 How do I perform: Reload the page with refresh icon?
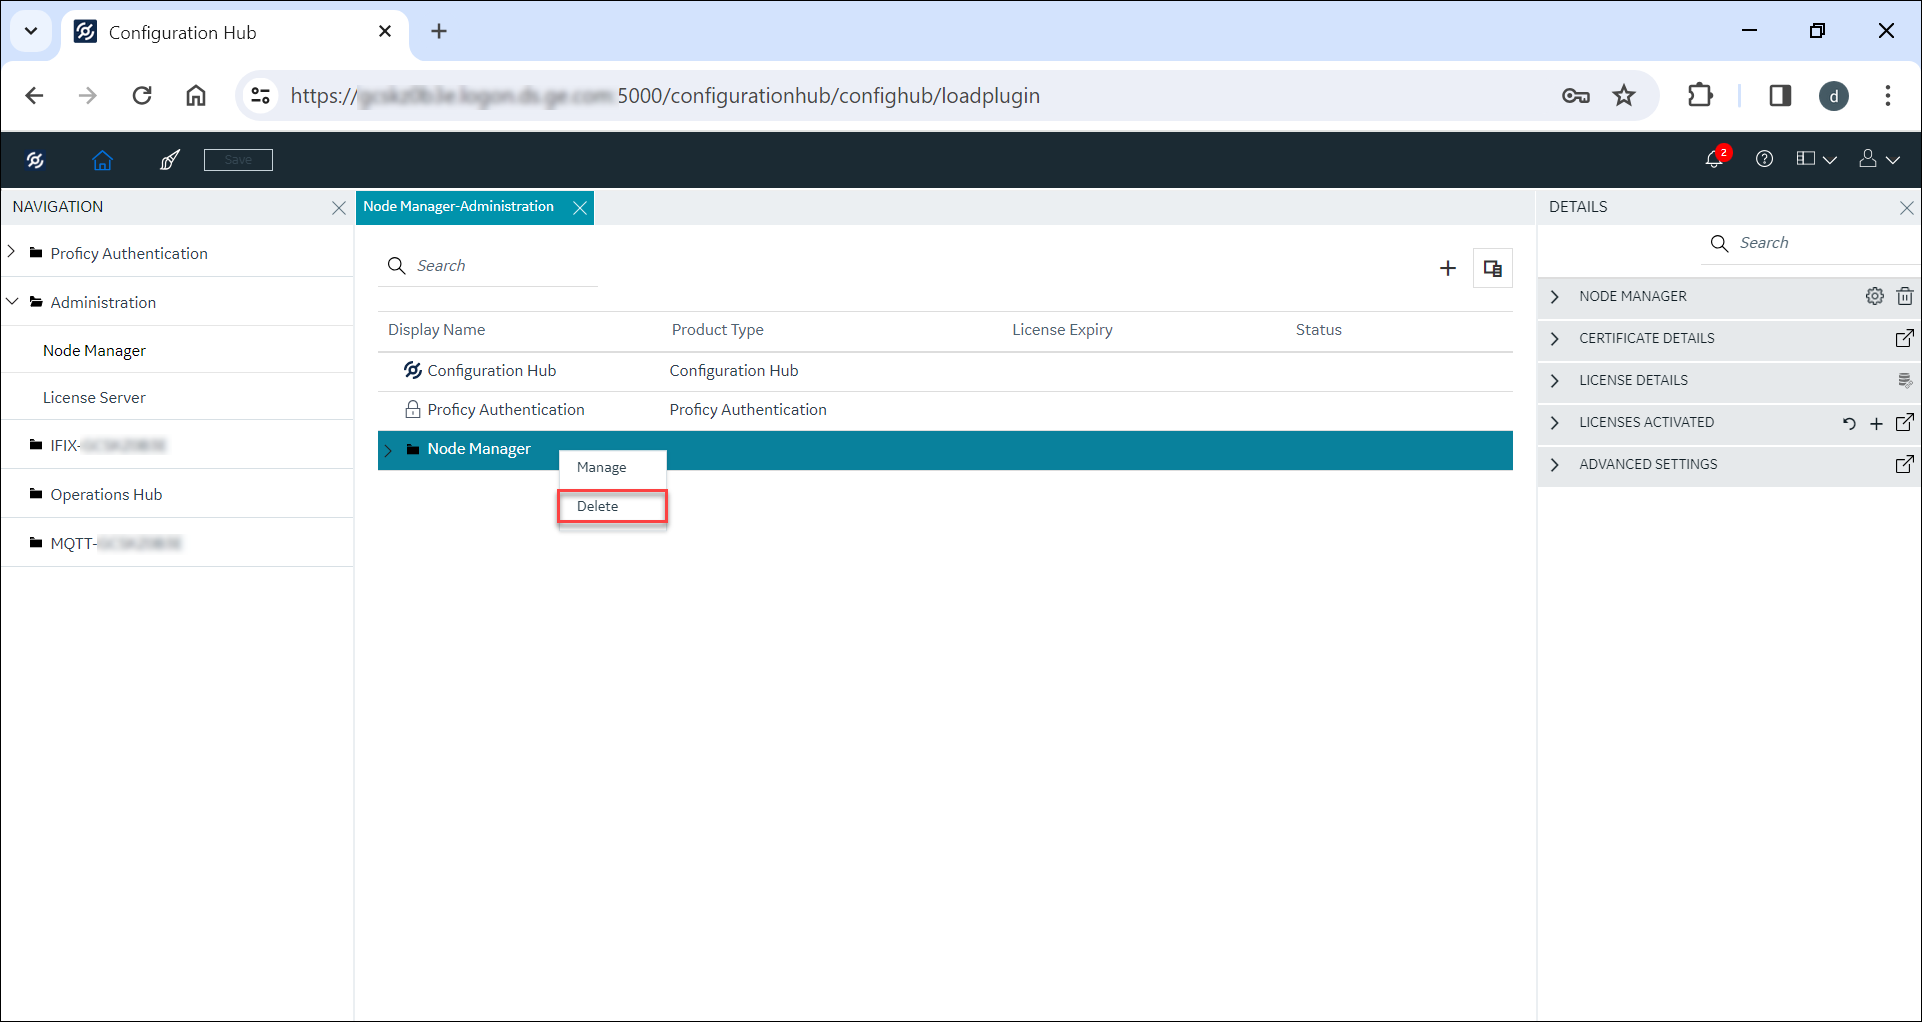[142, 96]
